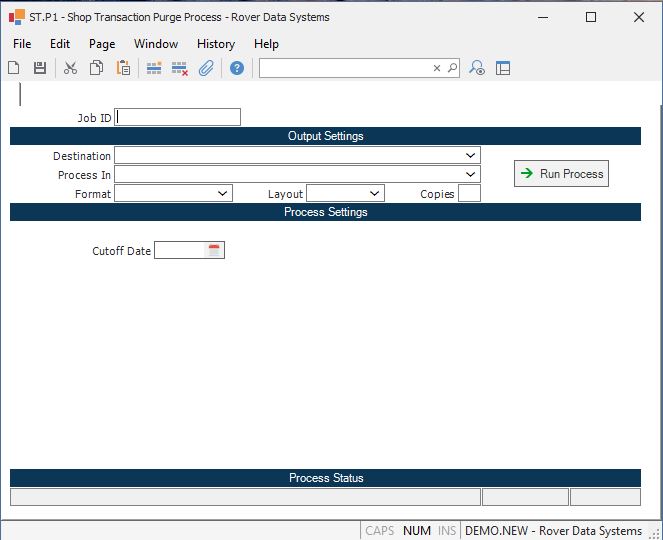This screenshot has height=540, width=663.
Task: Expand the Destination dropdown
Action: coord(470,156)
